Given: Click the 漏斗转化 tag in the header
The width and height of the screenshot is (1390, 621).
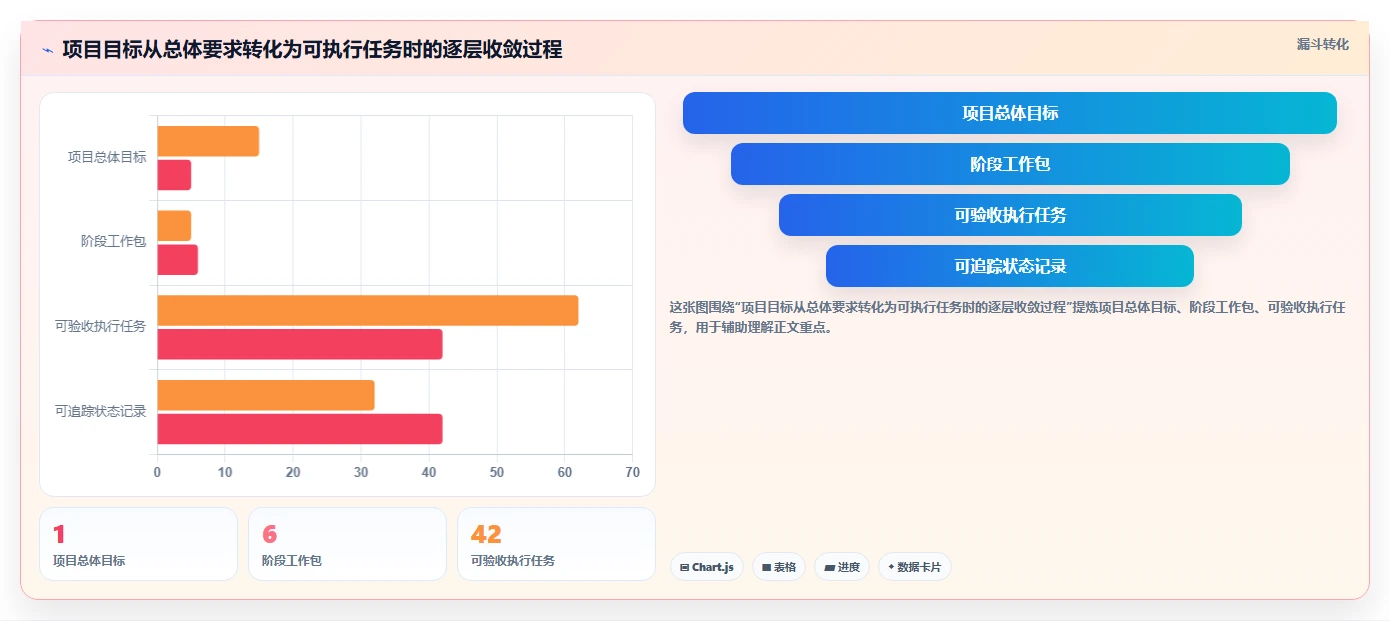Looking at the screenshot, I should pos(1322,44).
